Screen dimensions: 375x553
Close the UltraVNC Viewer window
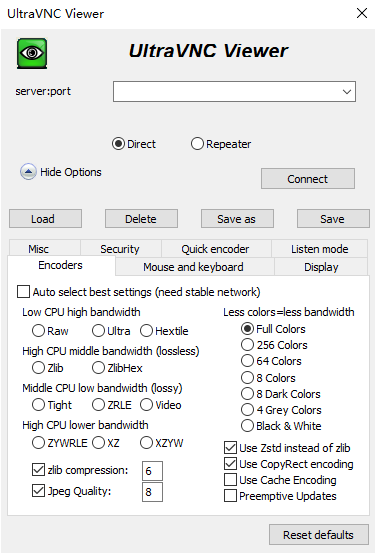point(362,13)
